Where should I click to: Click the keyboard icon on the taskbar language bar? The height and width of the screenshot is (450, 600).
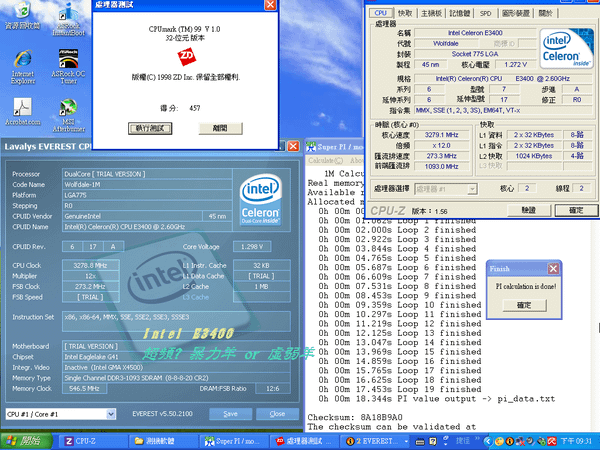420,442
